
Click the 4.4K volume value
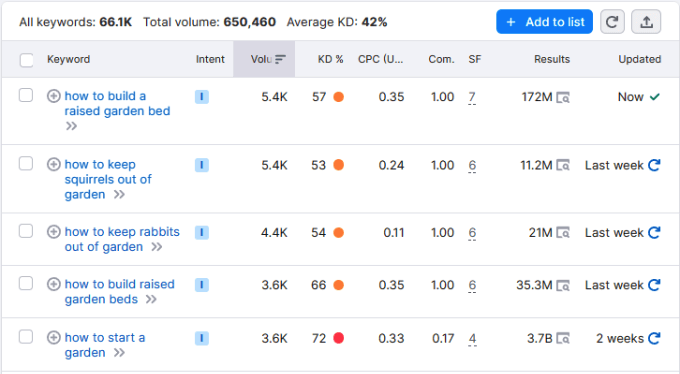(274, 233)
